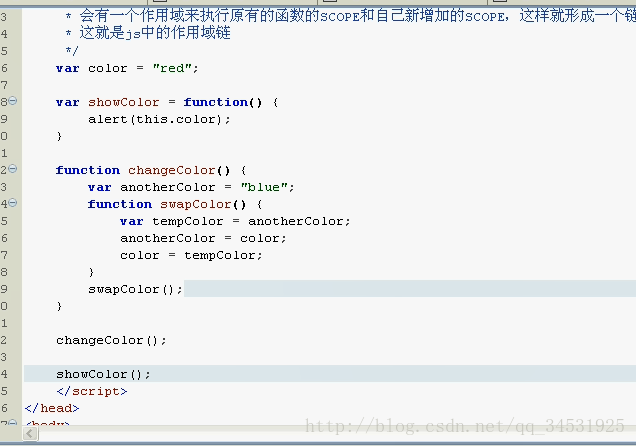636x446 pixels.
Task: Click the 'color = tempColor;' assignment line
Action: click(191, 256)
